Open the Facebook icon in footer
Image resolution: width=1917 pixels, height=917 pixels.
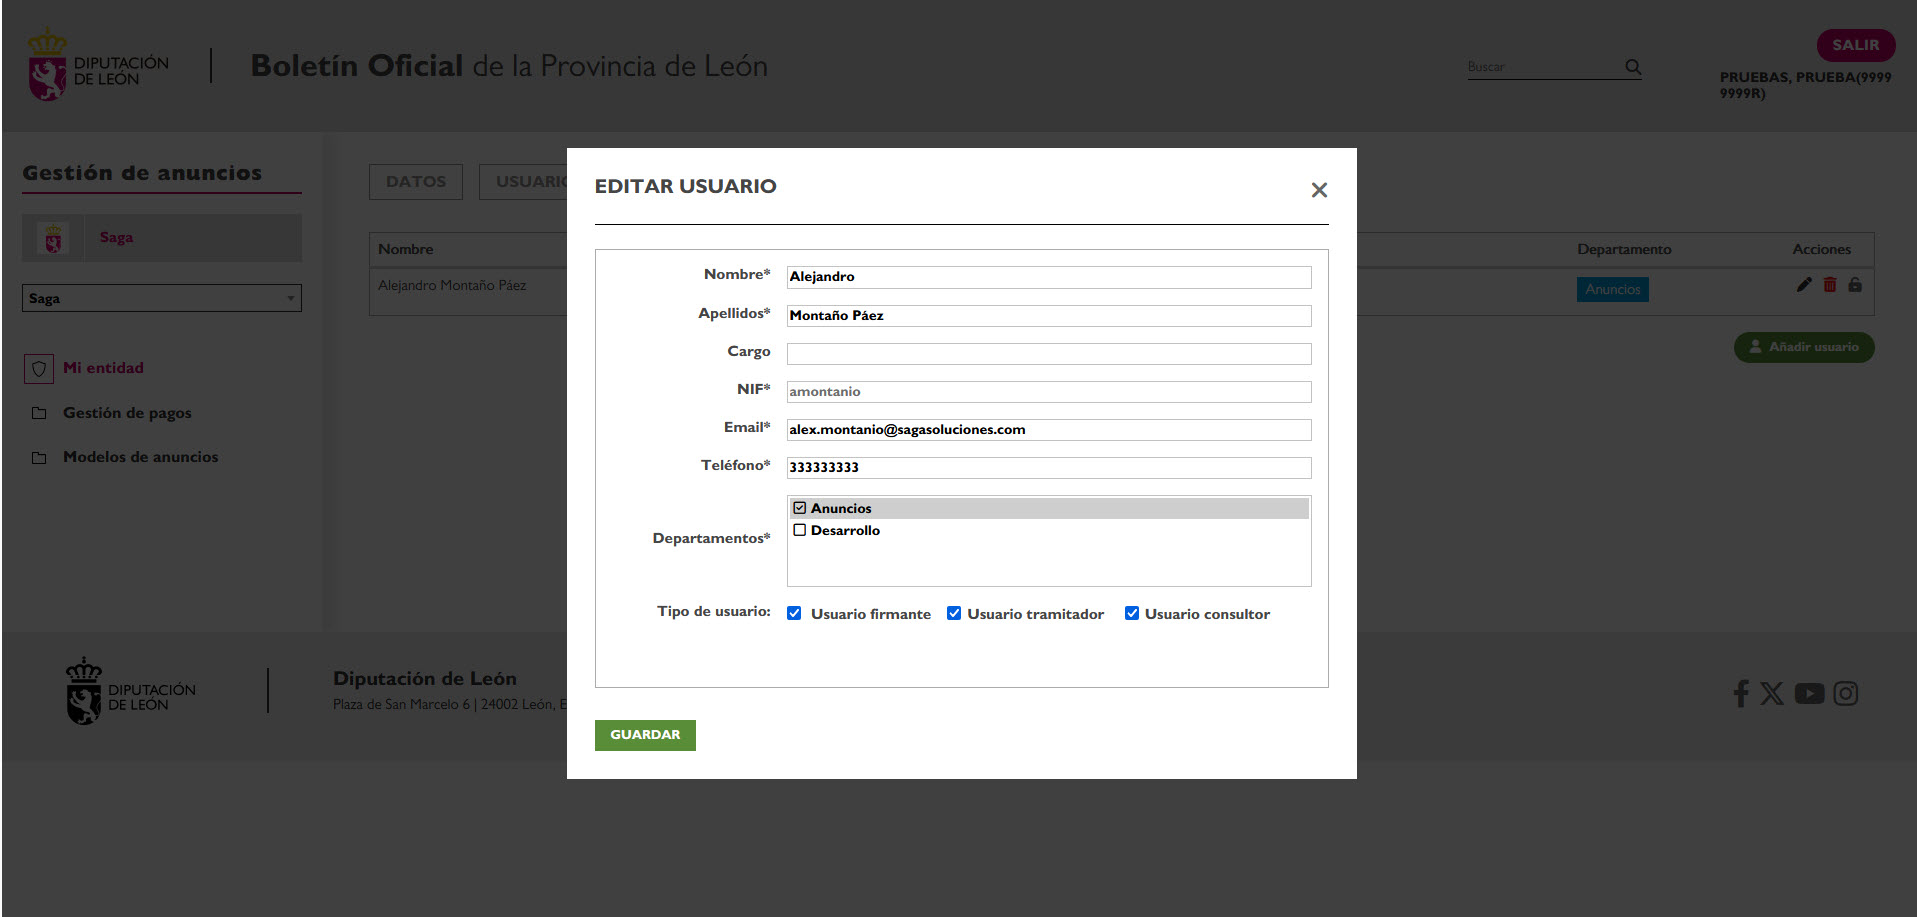(1741, 693)
